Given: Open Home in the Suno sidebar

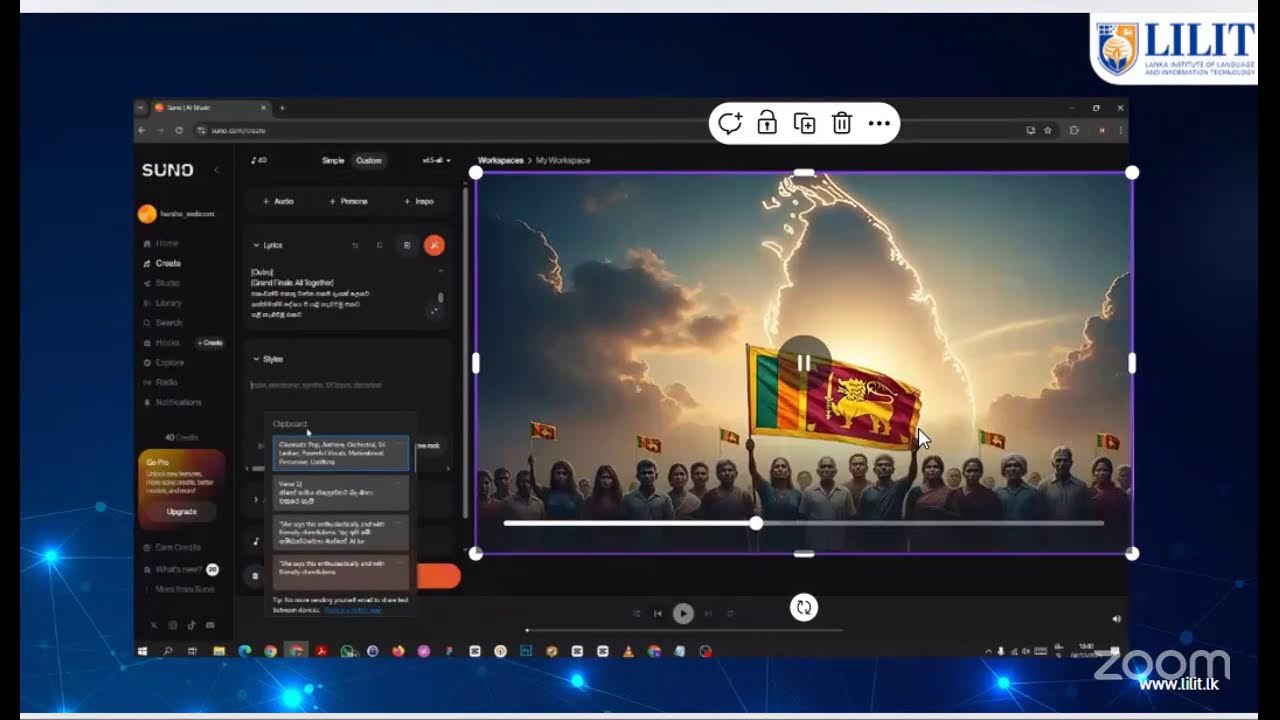Looking at the screenshot, I should (x=160, y=243).
